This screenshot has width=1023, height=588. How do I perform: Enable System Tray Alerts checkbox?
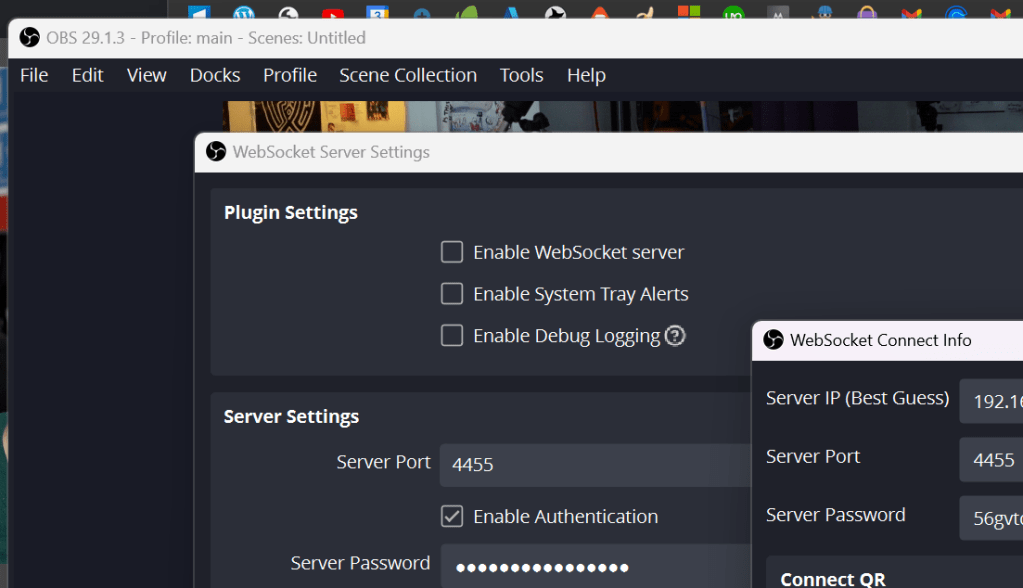pos(451,294)
